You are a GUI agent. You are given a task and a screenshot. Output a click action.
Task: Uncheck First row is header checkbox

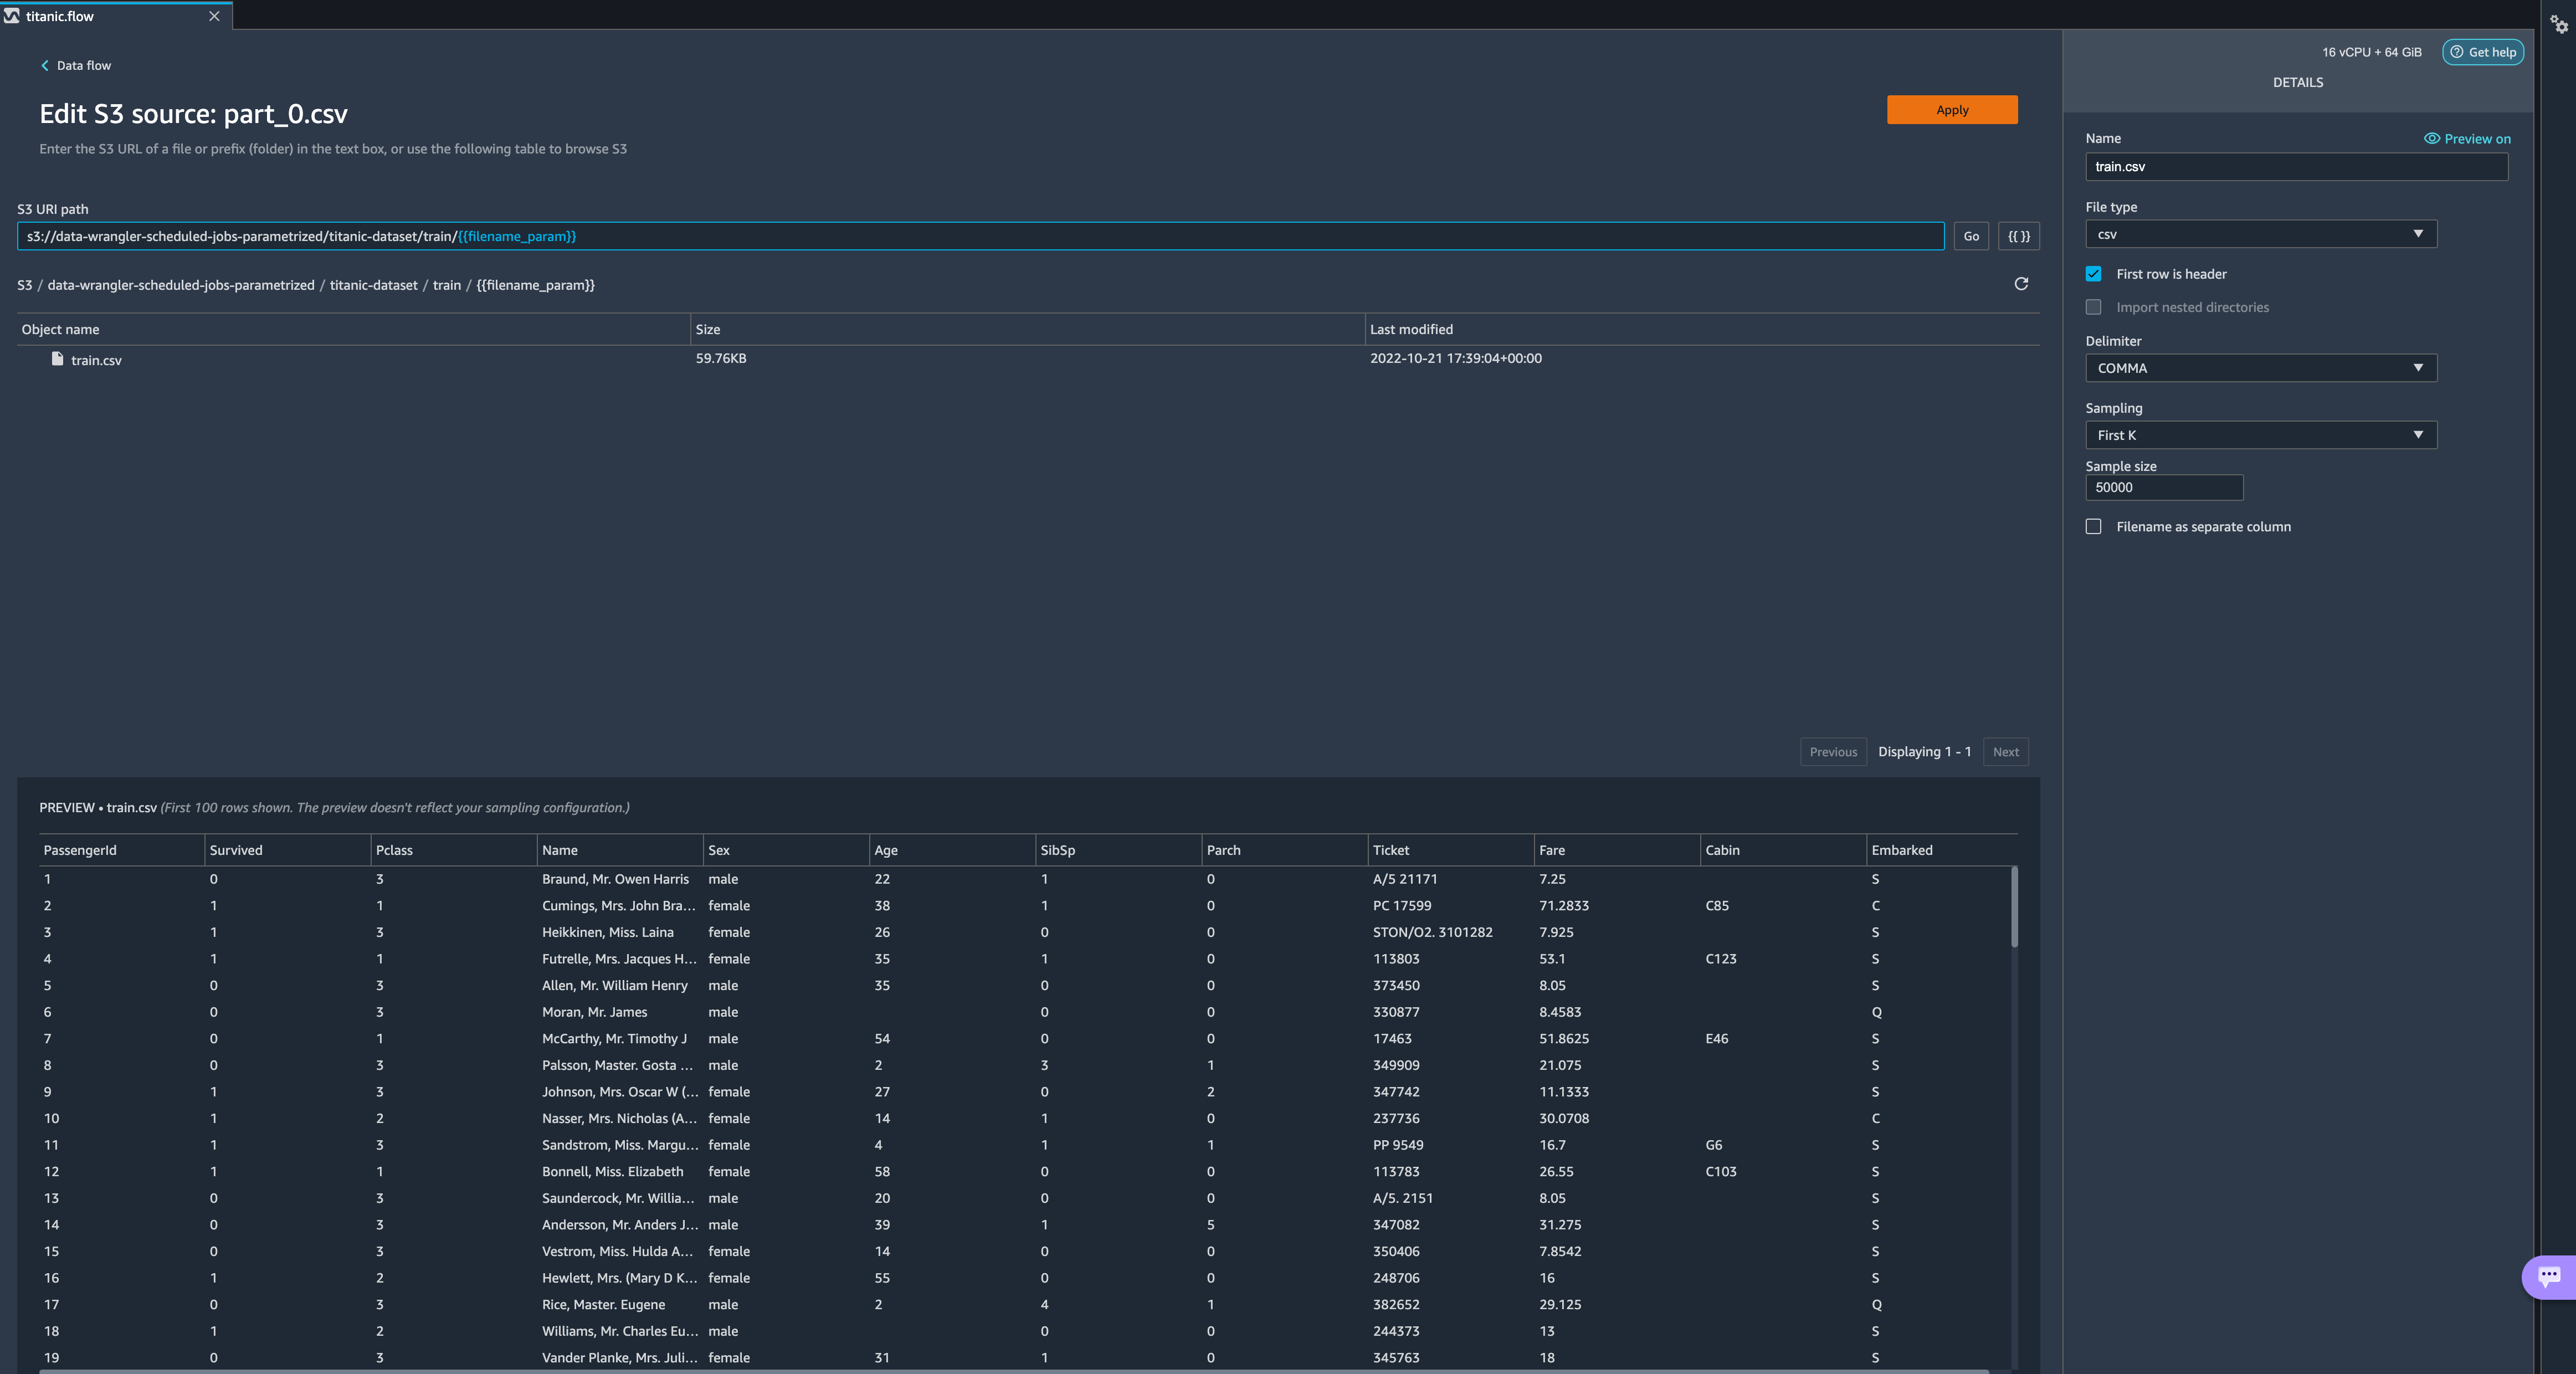(2094, 274)
